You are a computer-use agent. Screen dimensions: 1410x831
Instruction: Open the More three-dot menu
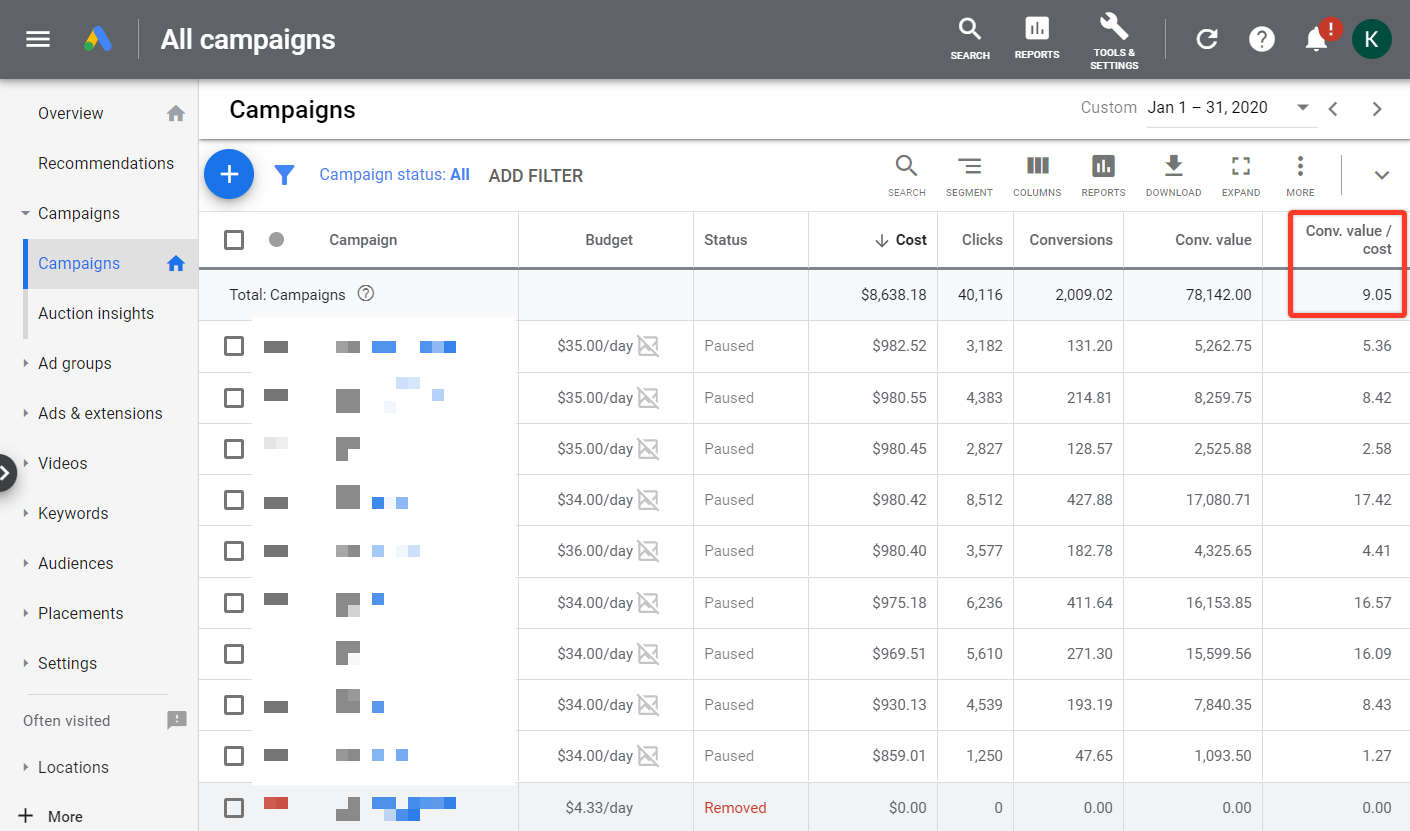(1300, 175)
